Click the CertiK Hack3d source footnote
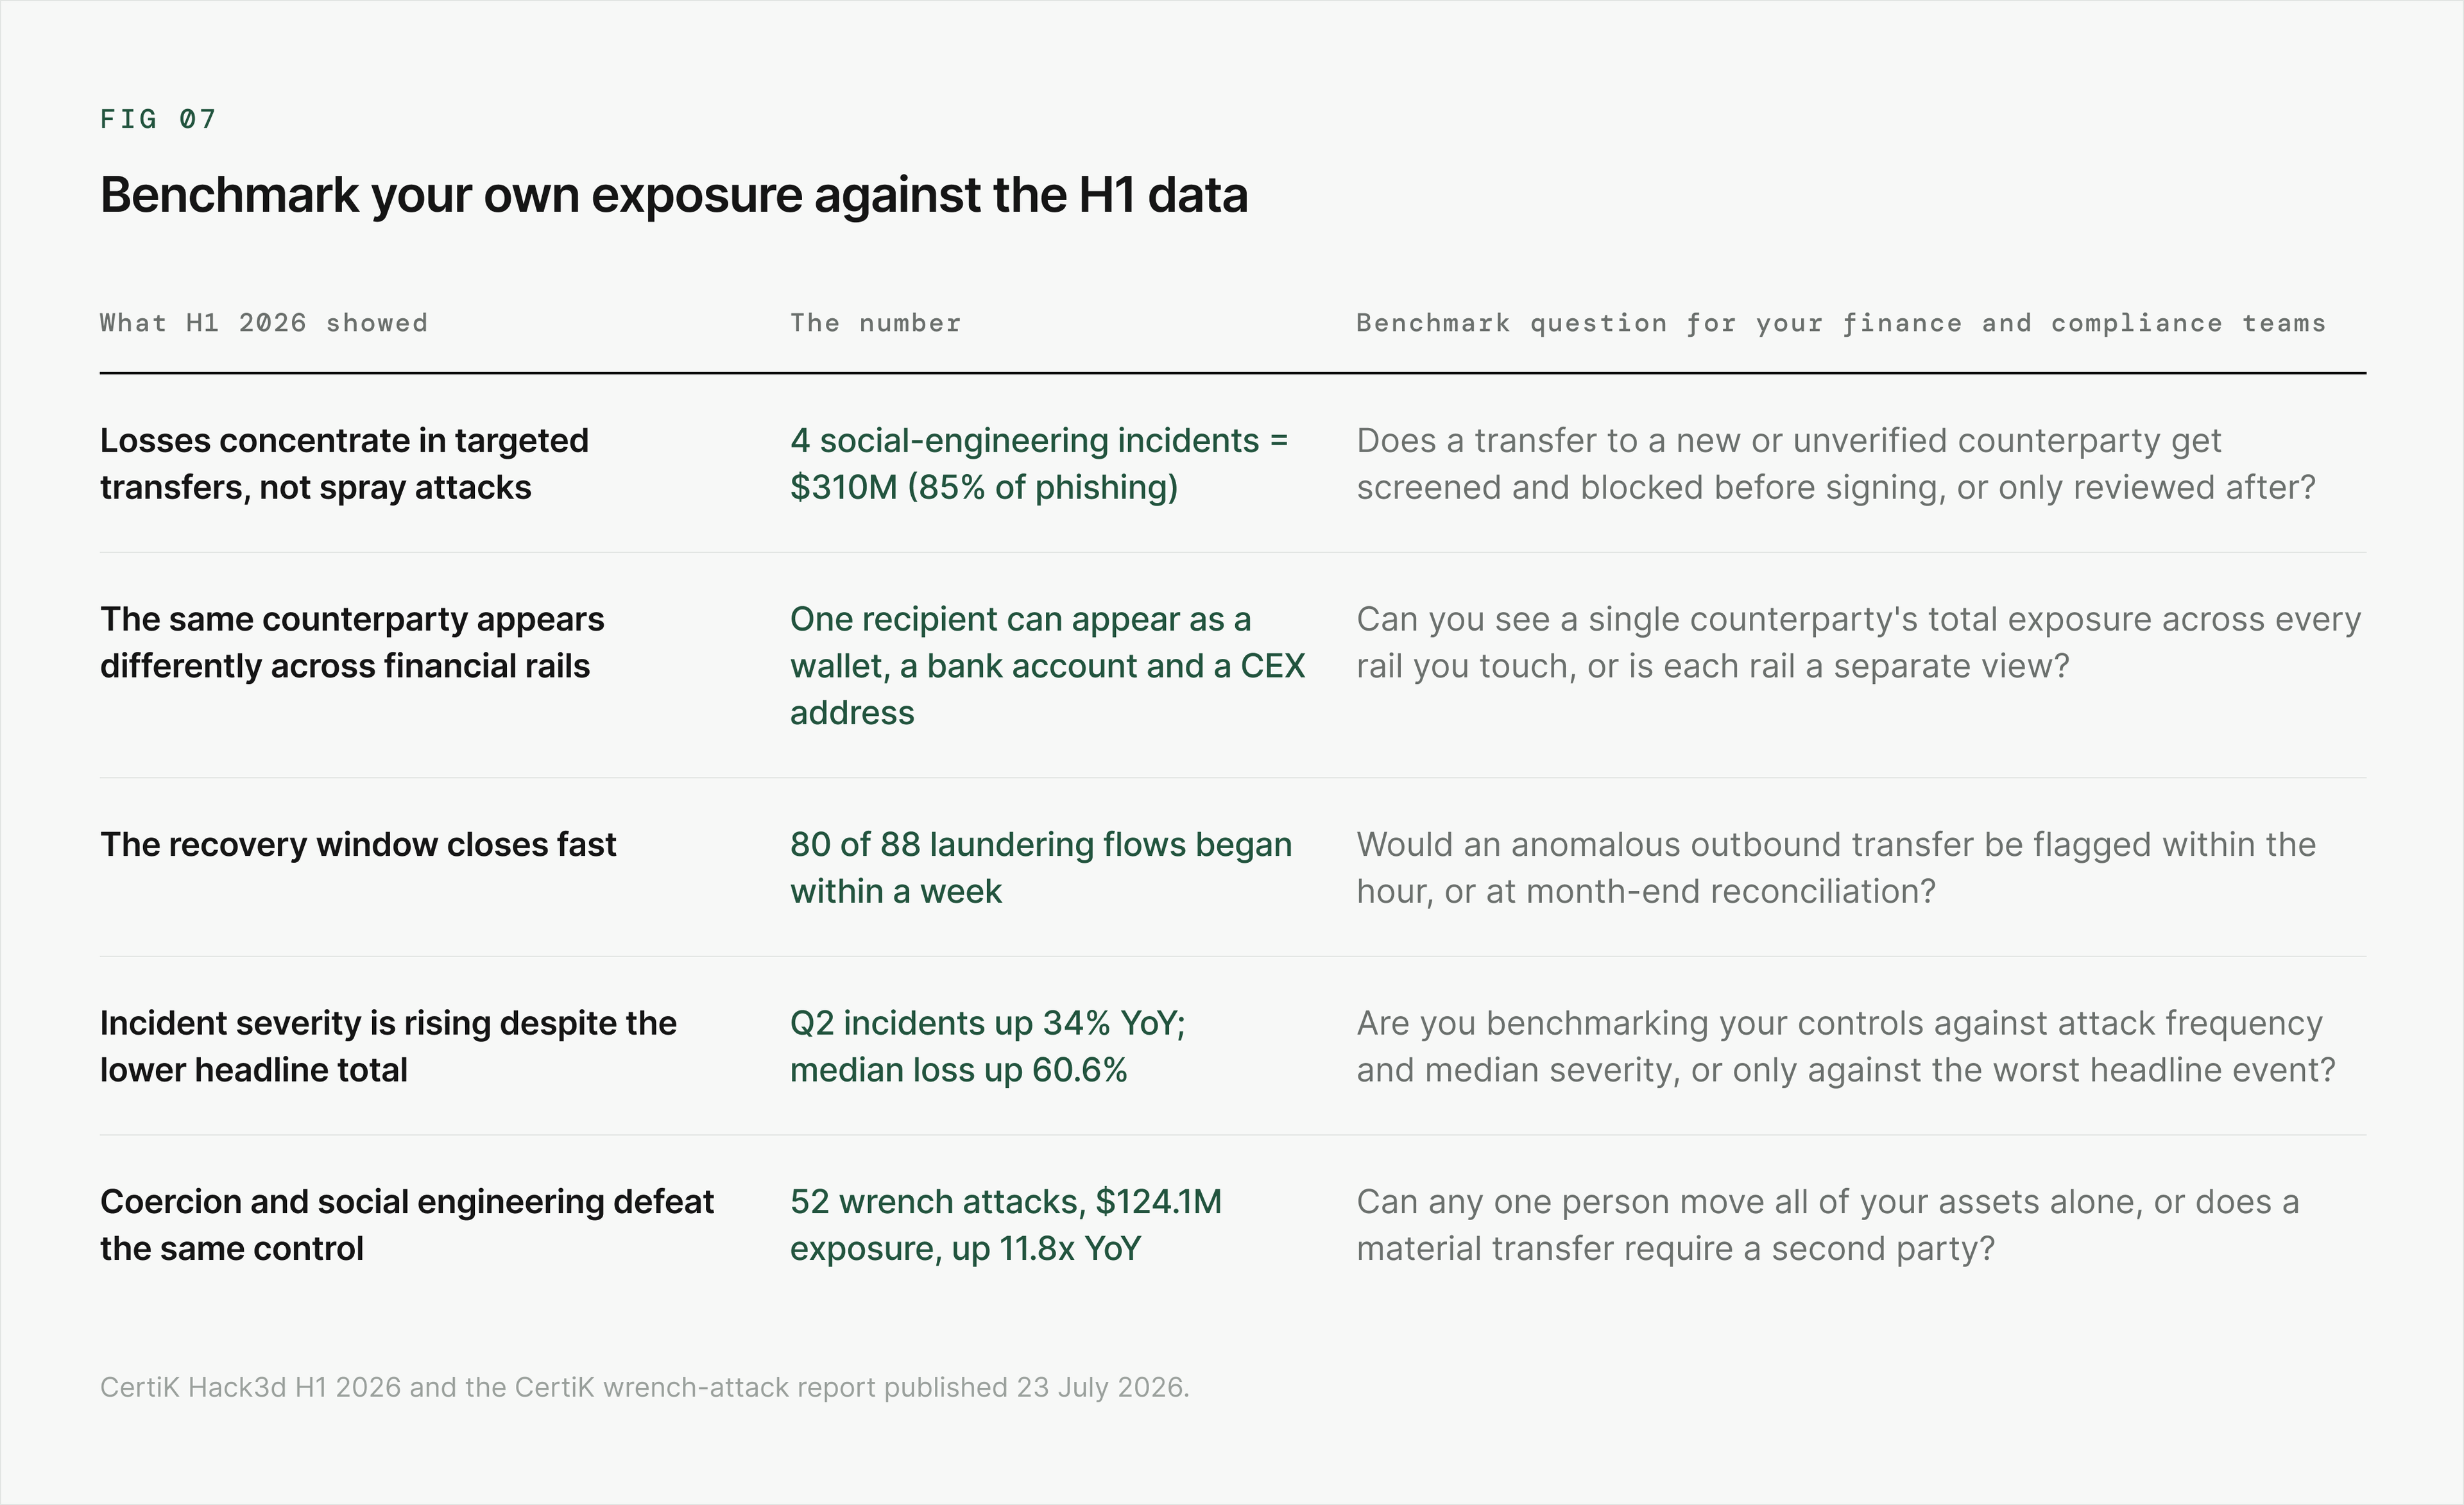2464x1505 pixels. (645, 1388)
